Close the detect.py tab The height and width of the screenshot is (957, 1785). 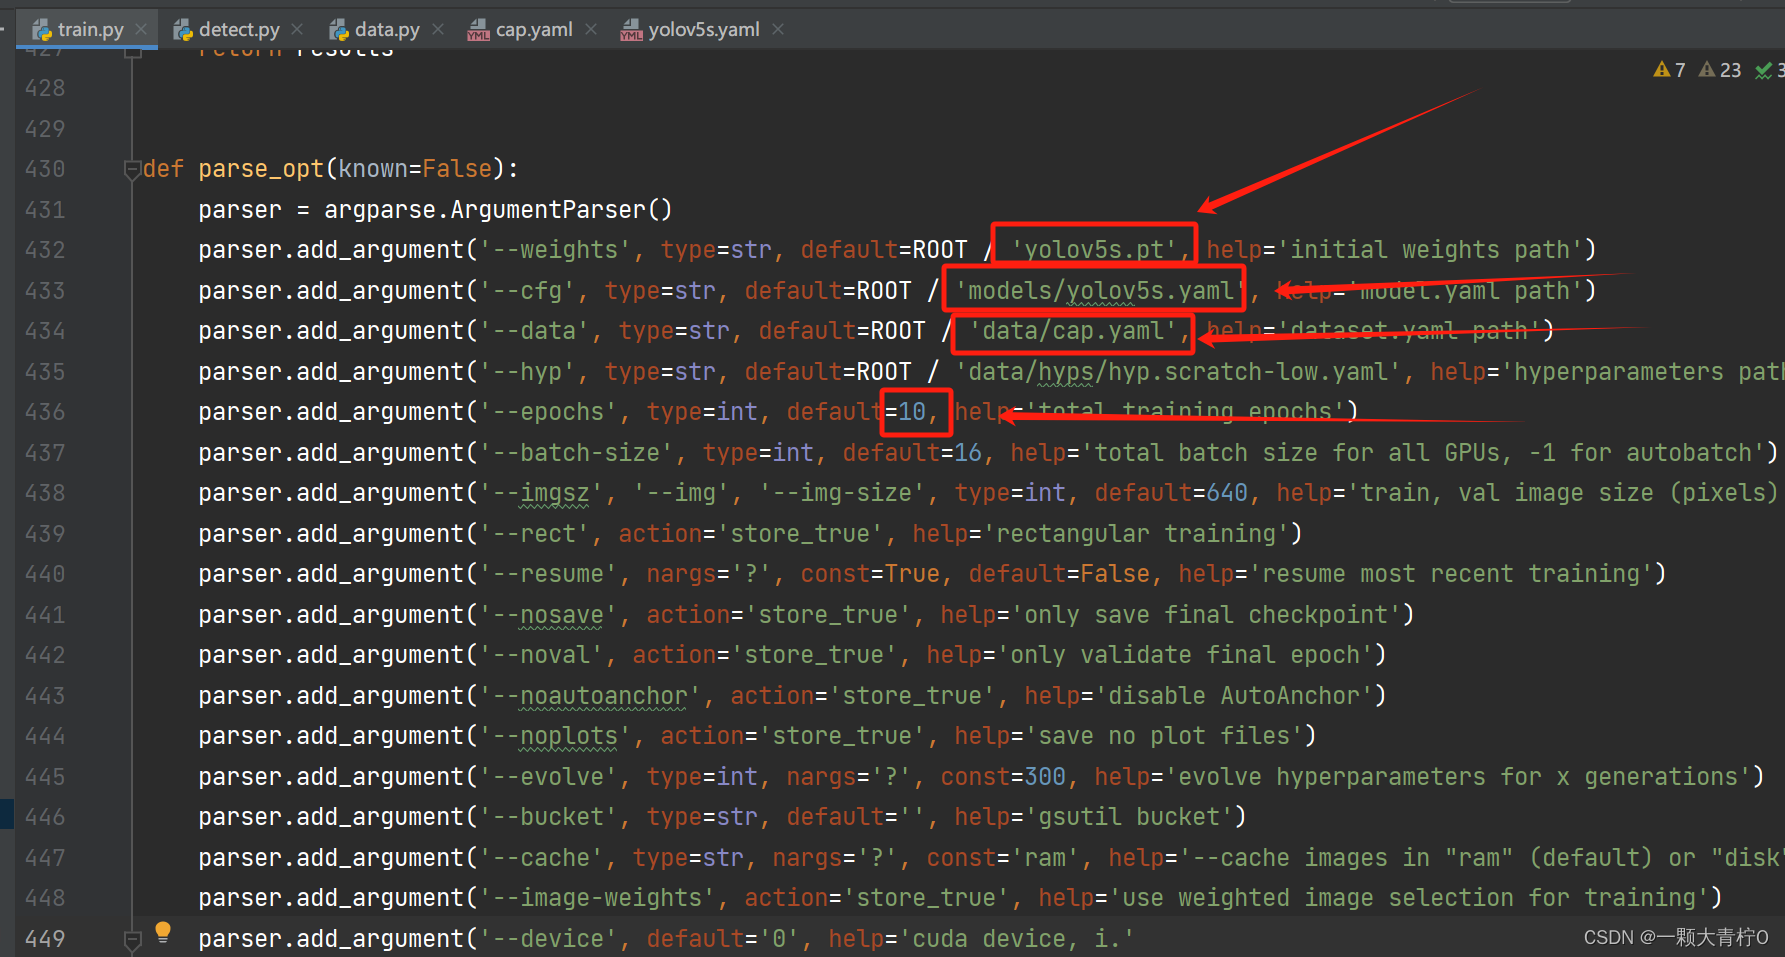click(x=297, y=29)
